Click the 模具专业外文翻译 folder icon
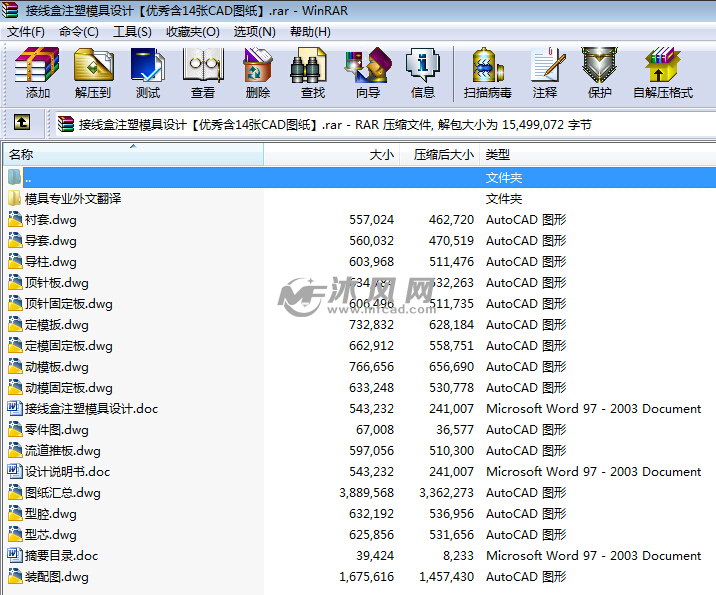716x595 pixels. (x=15, y=199)
